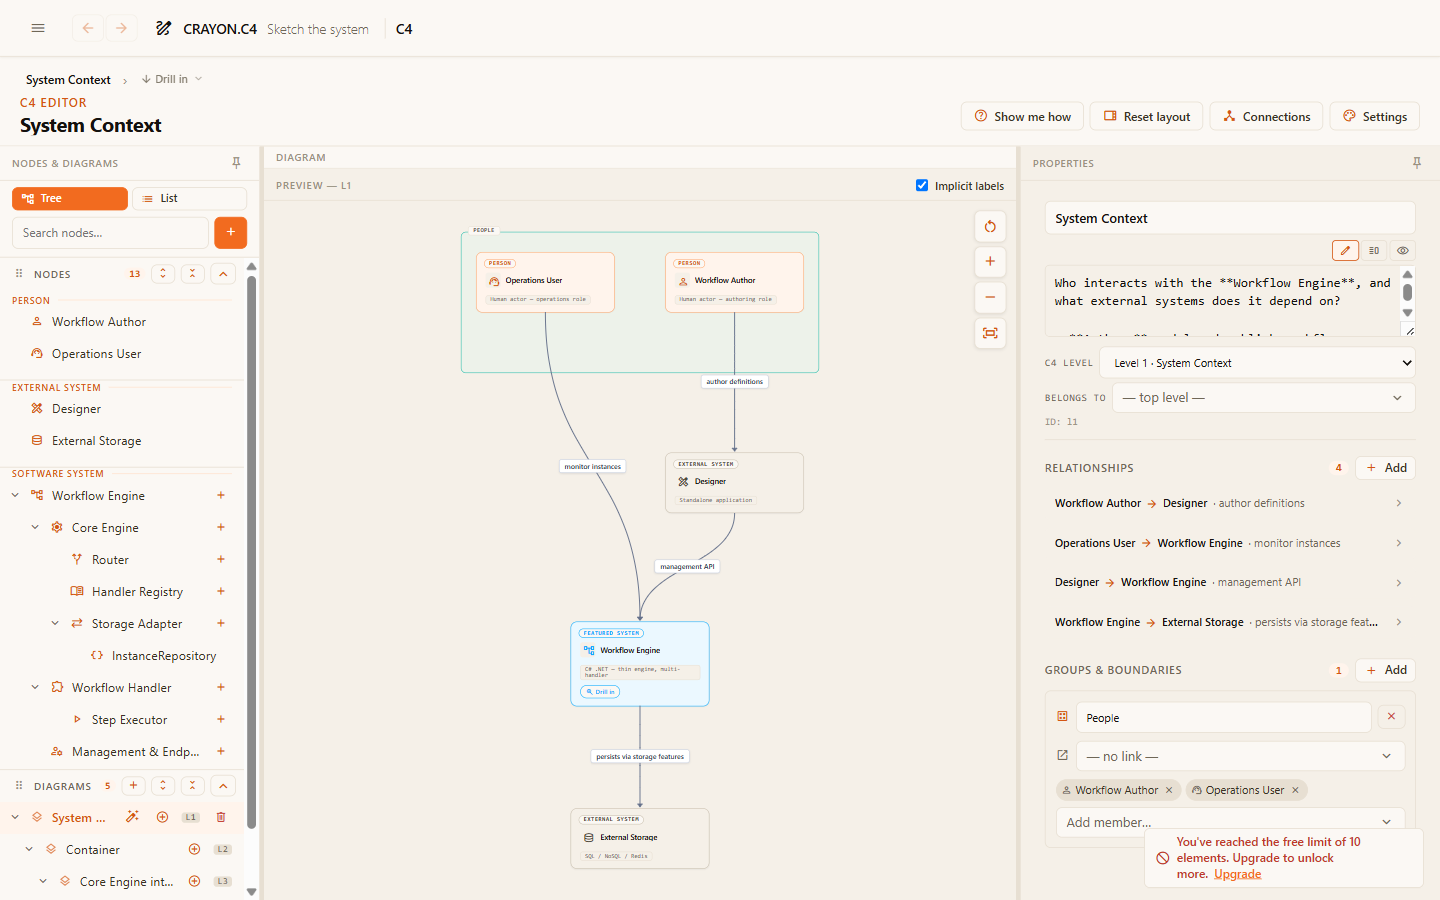Collapse the Core Engine tree node

click(35, 527)
